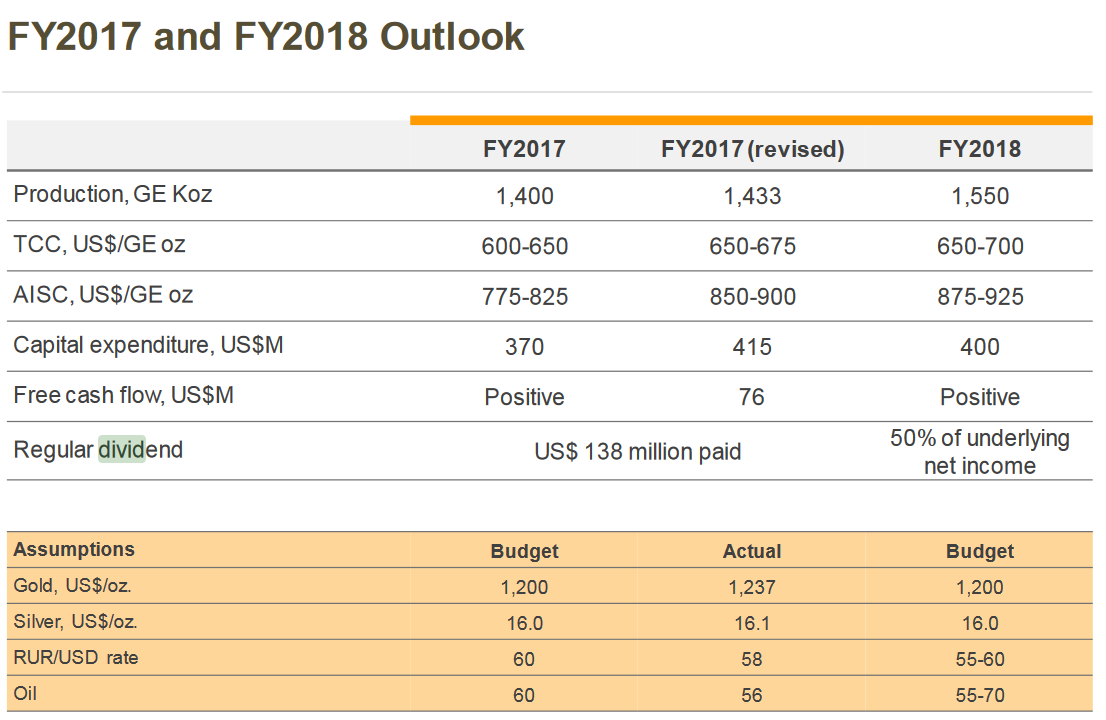Click the Assumptions table header
The height and width of the screenshot is (720, 1106).
(74, 549)
